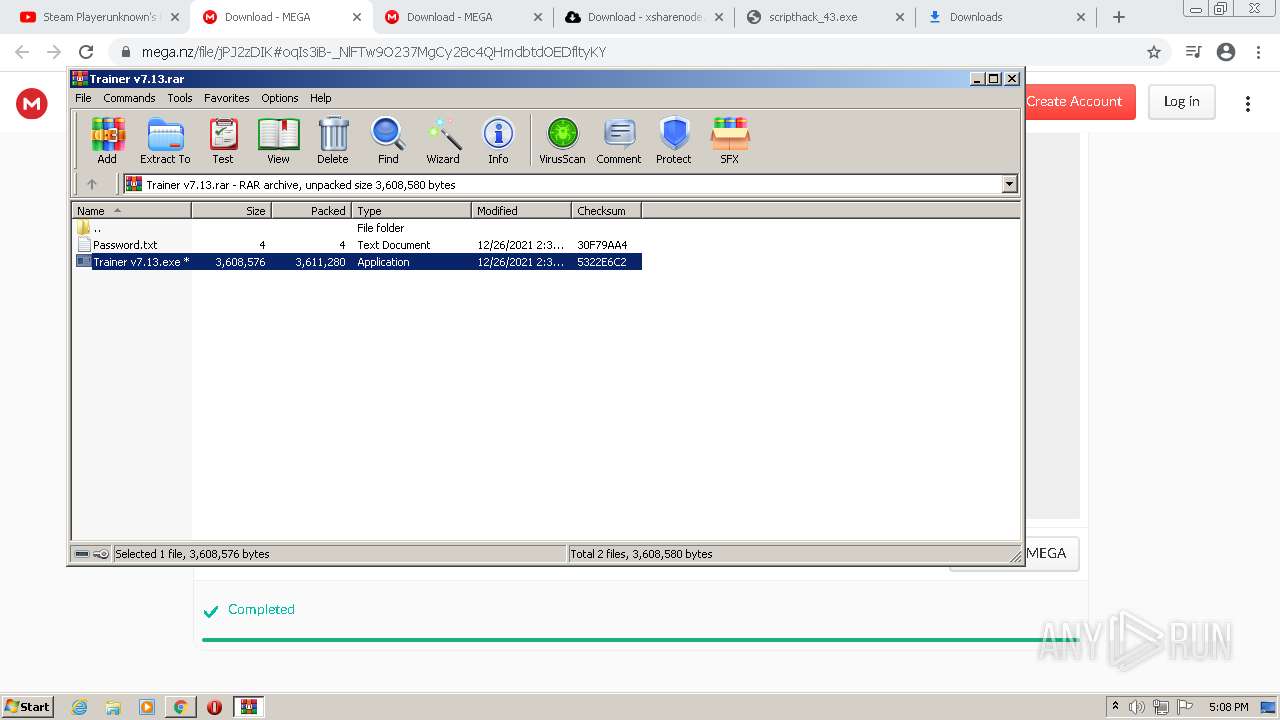Screen dimensions: 1280x720
Task: Open the Options menu
Action: tap(280, 98)
